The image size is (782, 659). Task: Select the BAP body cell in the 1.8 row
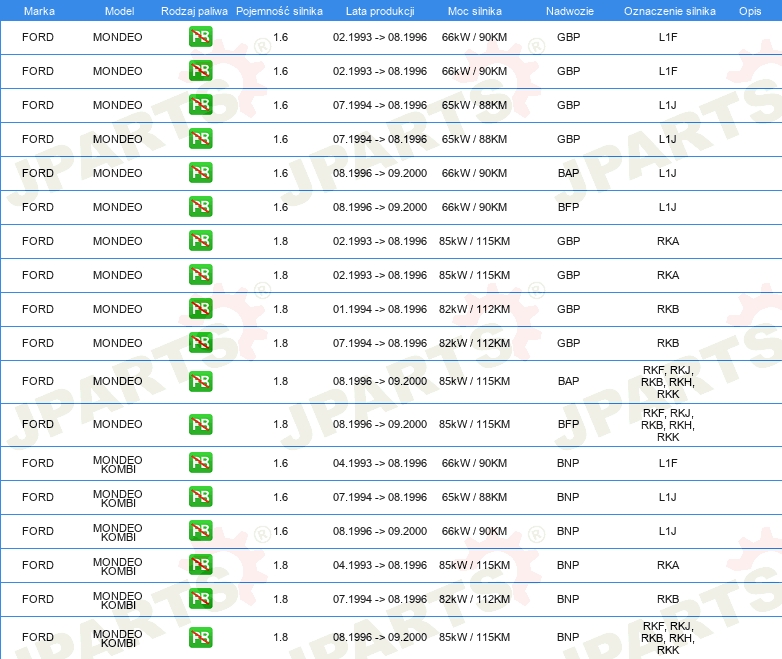pos(569,381)
